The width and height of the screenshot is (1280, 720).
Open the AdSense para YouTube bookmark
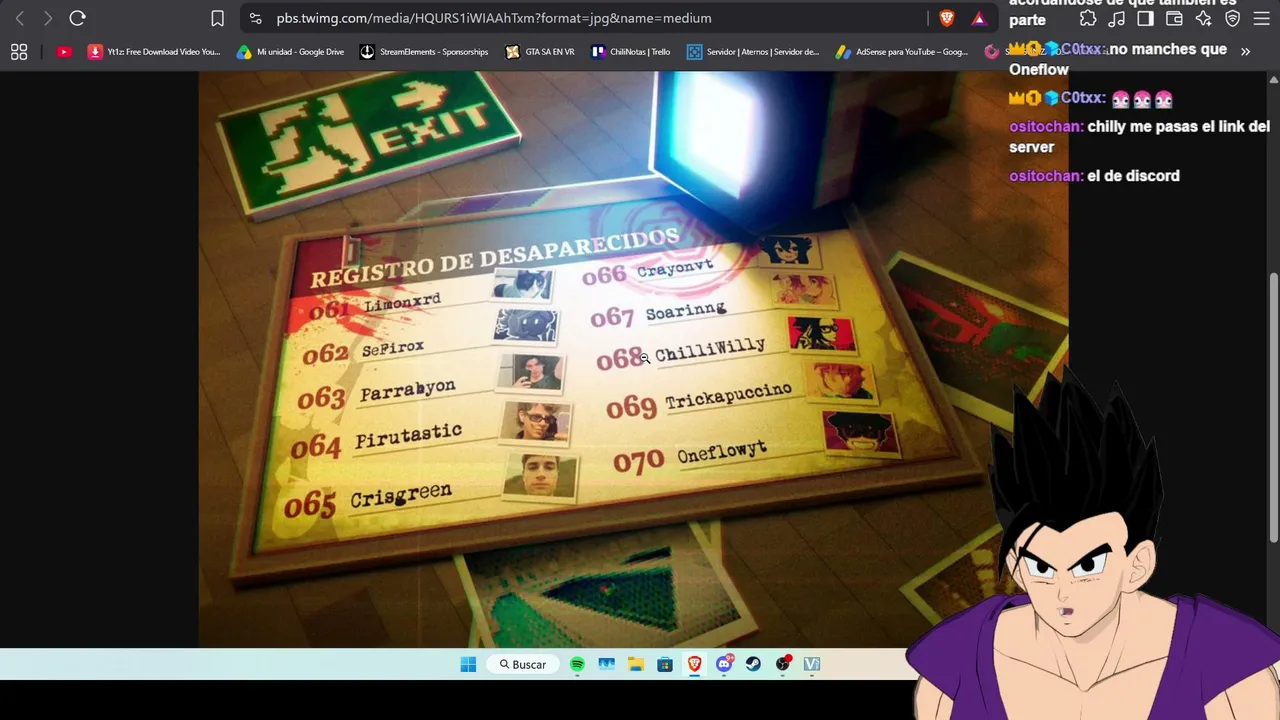(902, 52)
